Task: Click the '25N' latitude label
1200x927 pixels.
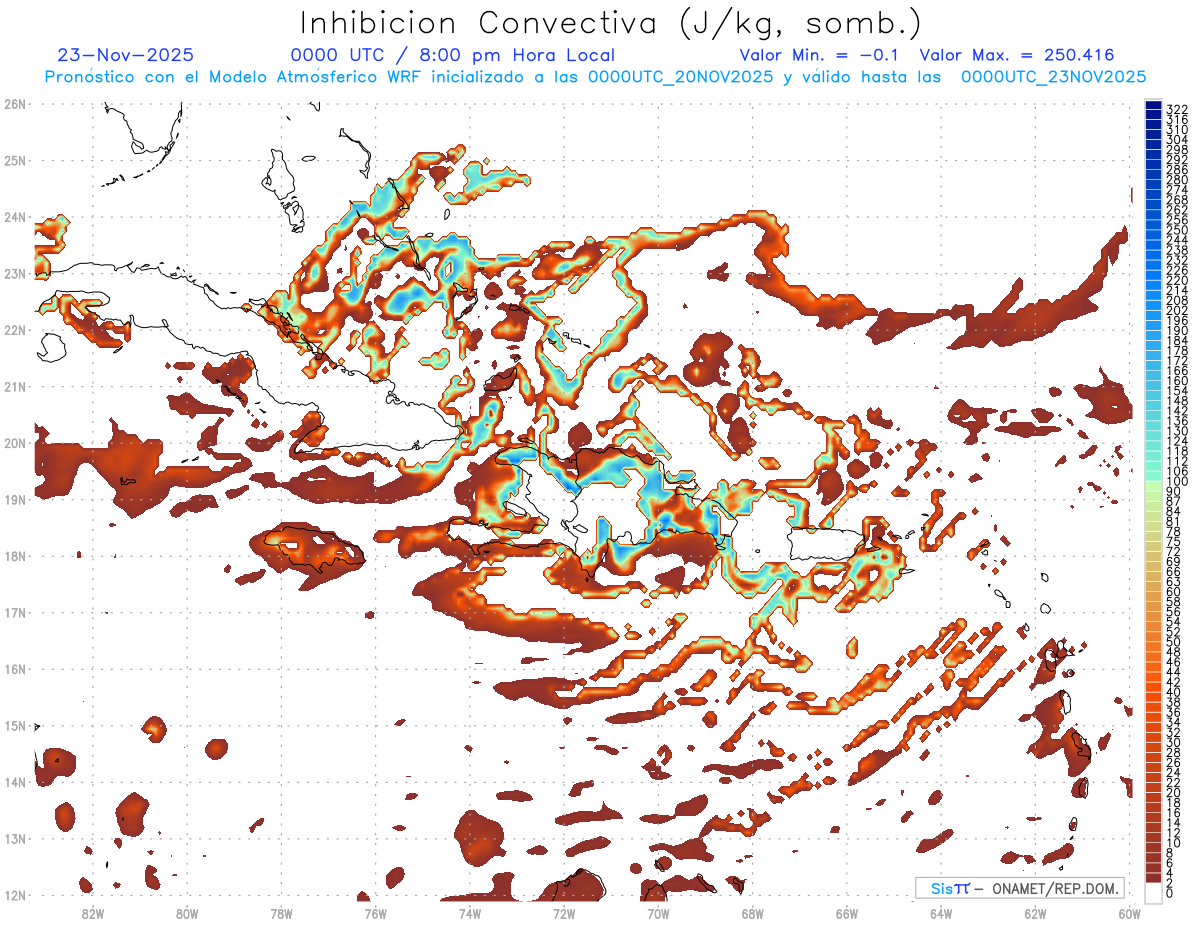Action: click(x=15, y=160)
